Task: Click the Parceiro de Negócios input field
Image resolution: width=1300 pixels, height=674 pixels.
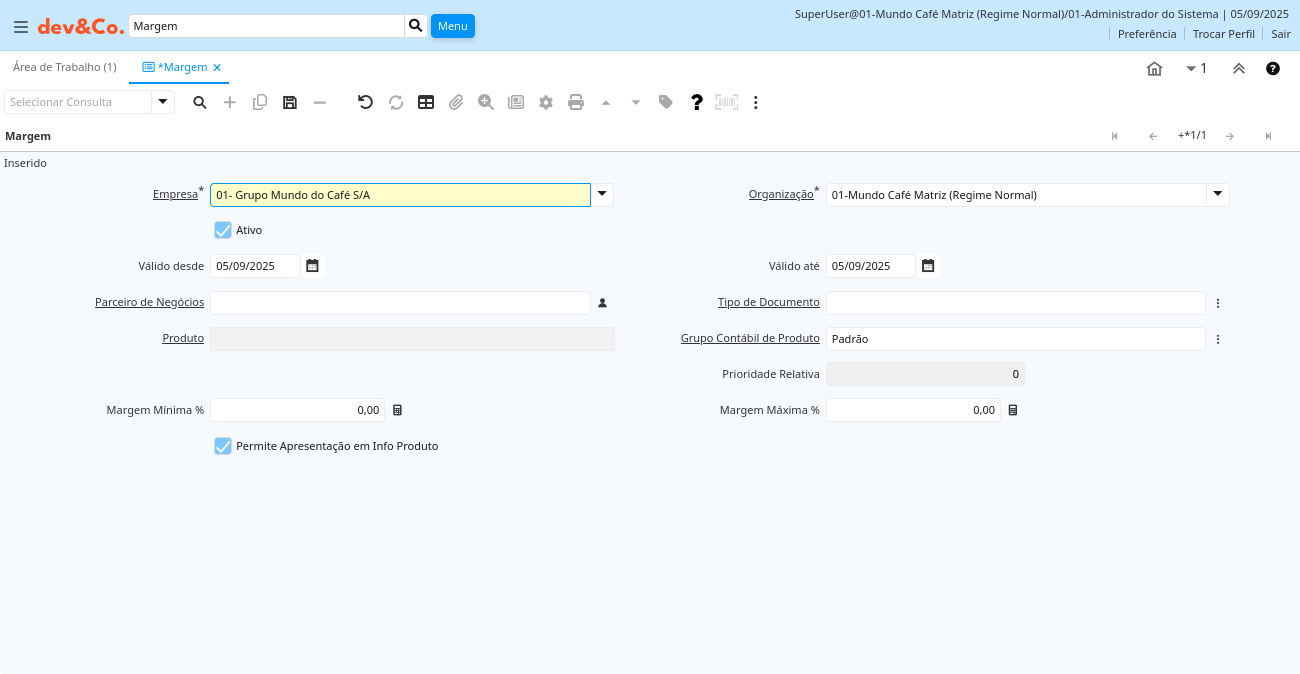Action: tap(400, 302)
